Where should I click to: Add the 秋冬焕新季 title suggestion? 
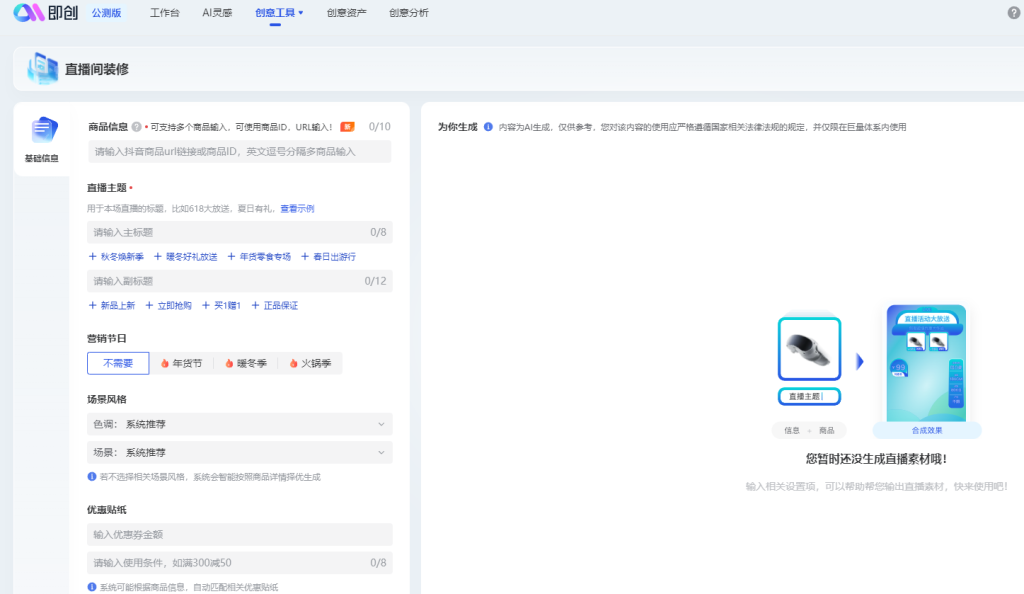point(116,257)
